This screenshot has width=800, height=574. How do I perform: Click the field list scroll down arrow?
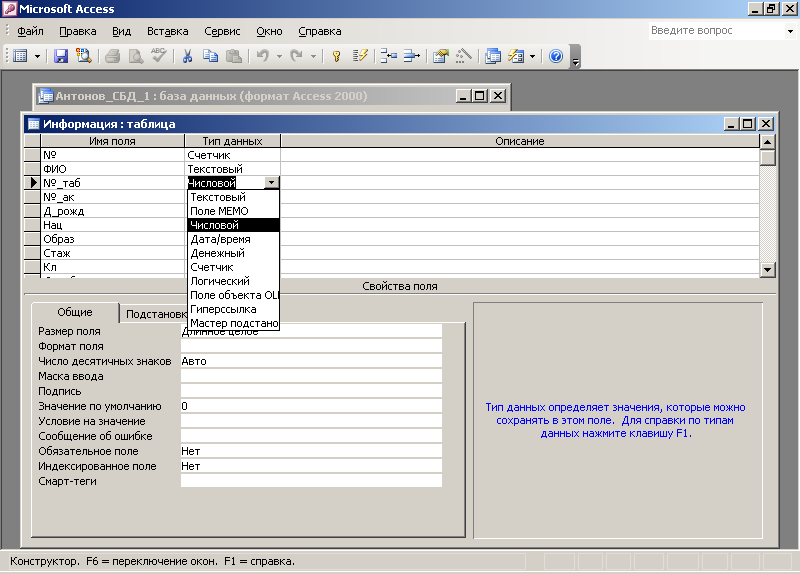pos(767,270)
